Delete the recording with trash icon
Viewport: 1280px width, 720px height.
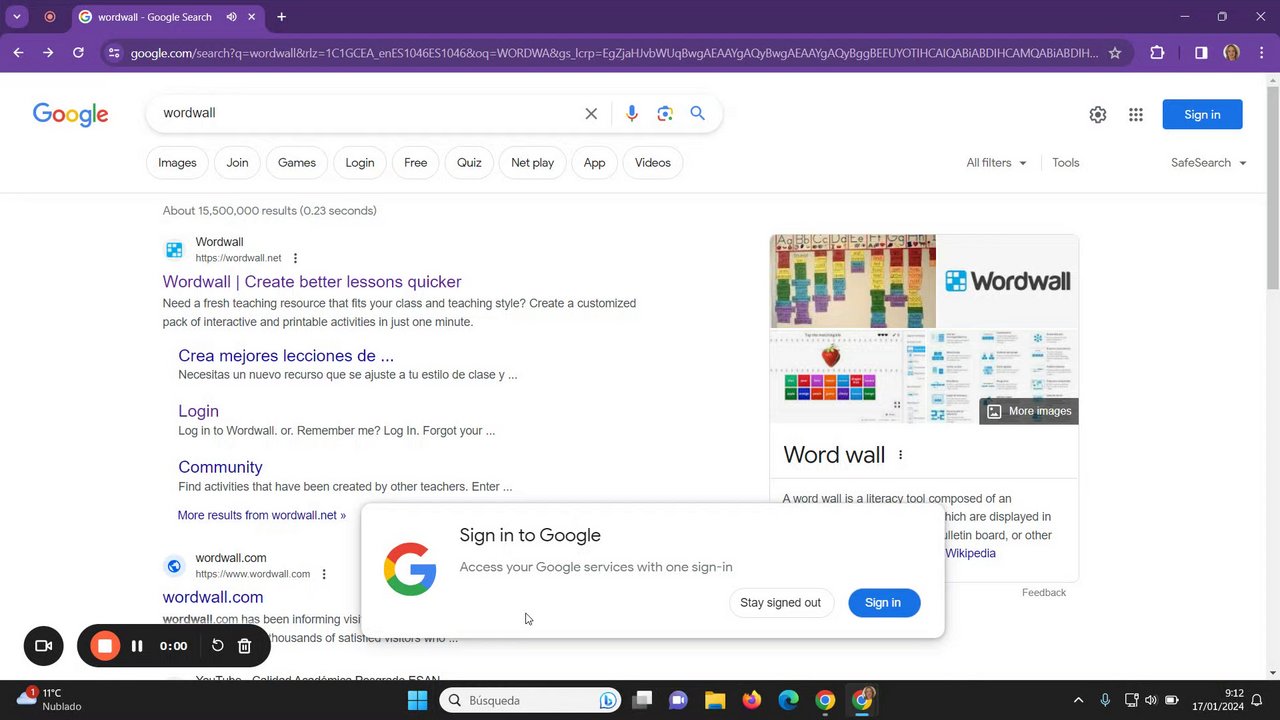[244, 646]
